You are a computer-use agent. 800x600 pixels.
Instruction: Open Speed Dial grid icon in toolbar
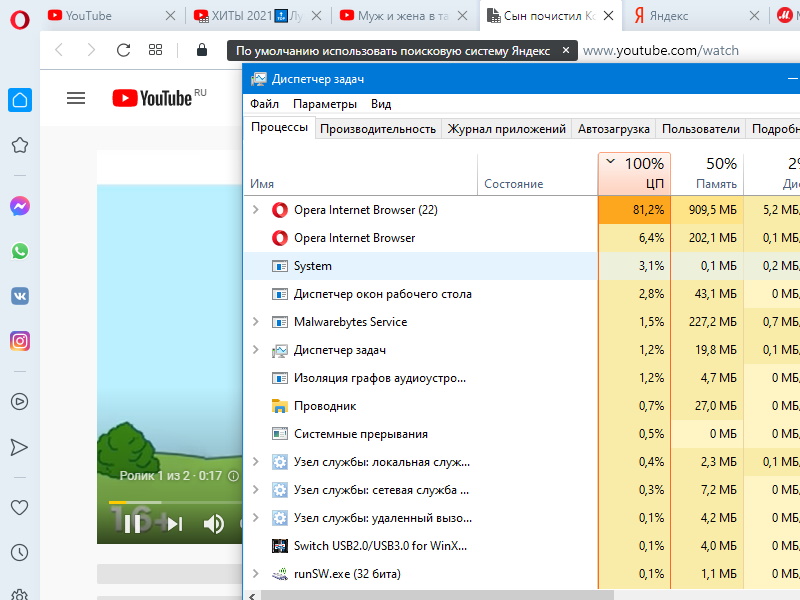point(155,50)
